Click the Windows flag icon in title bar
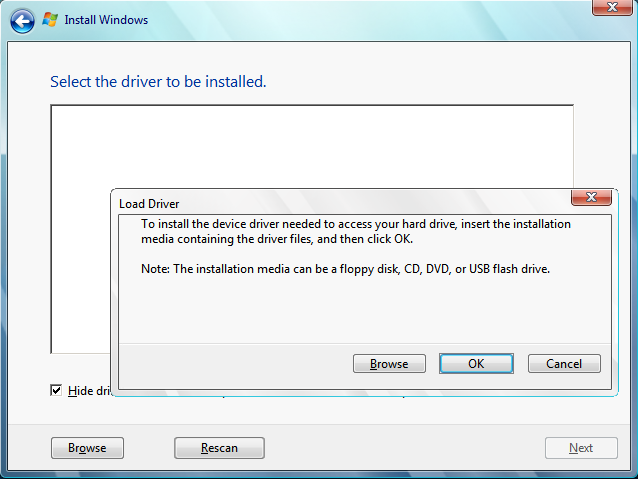 pos(49,19)
